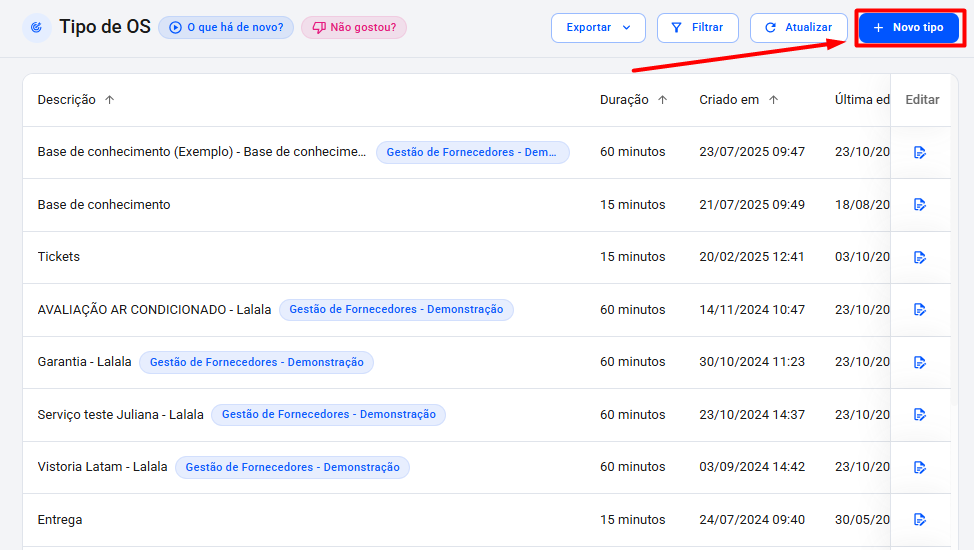Edit the Serviço teste Juliana row
The width and height of the screenshot is (974, 550).
(920, 415)
